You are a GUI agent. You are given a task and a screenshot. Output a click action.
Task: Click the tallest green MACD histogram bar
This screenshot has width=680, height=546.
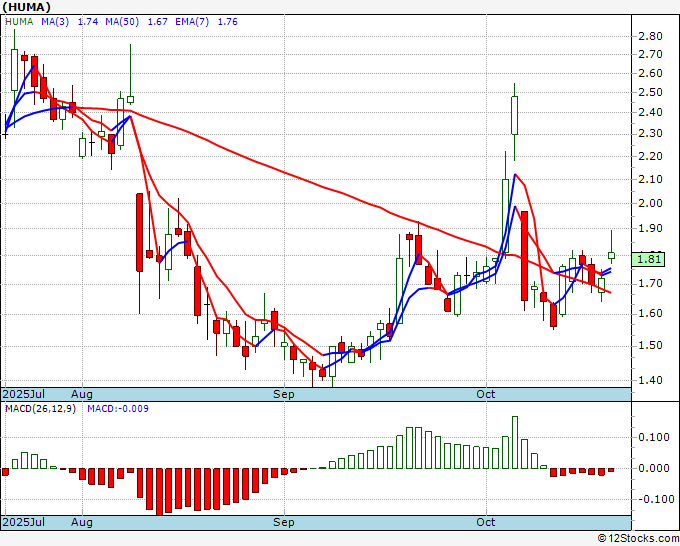click(x=515, y=442)
